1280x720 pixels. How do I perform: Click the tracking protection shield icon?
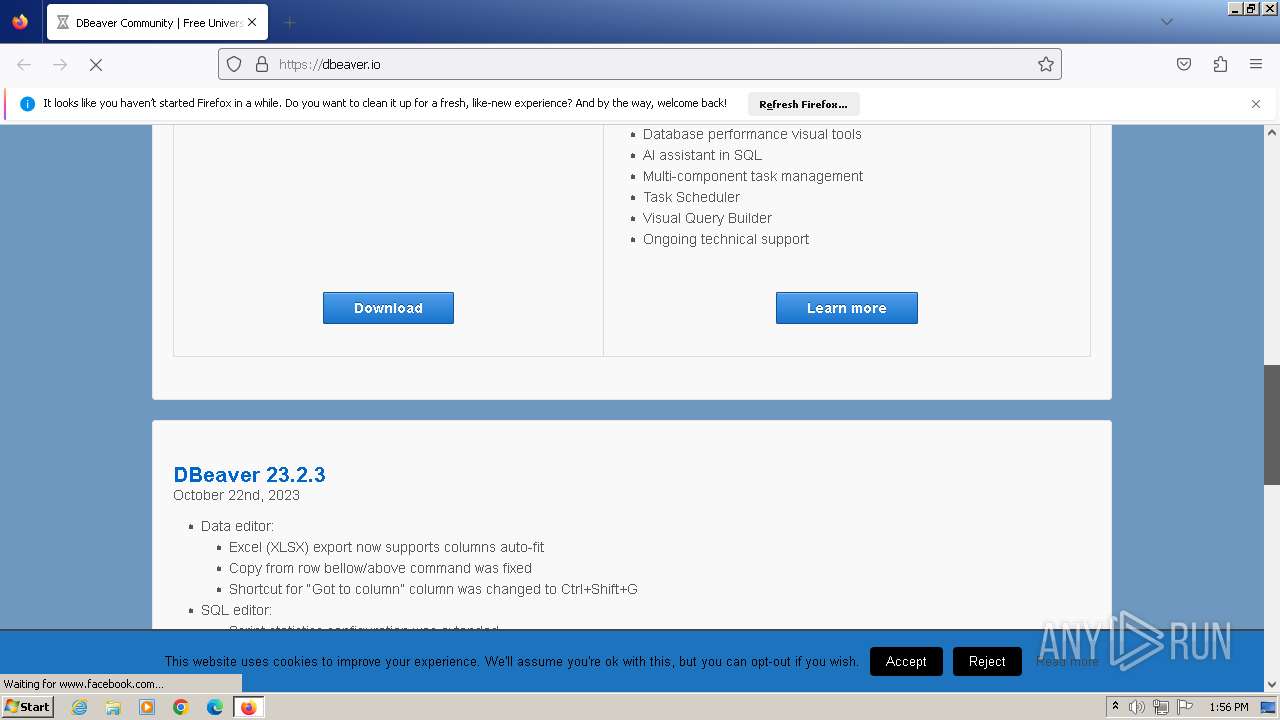click(x=234, y=64)
